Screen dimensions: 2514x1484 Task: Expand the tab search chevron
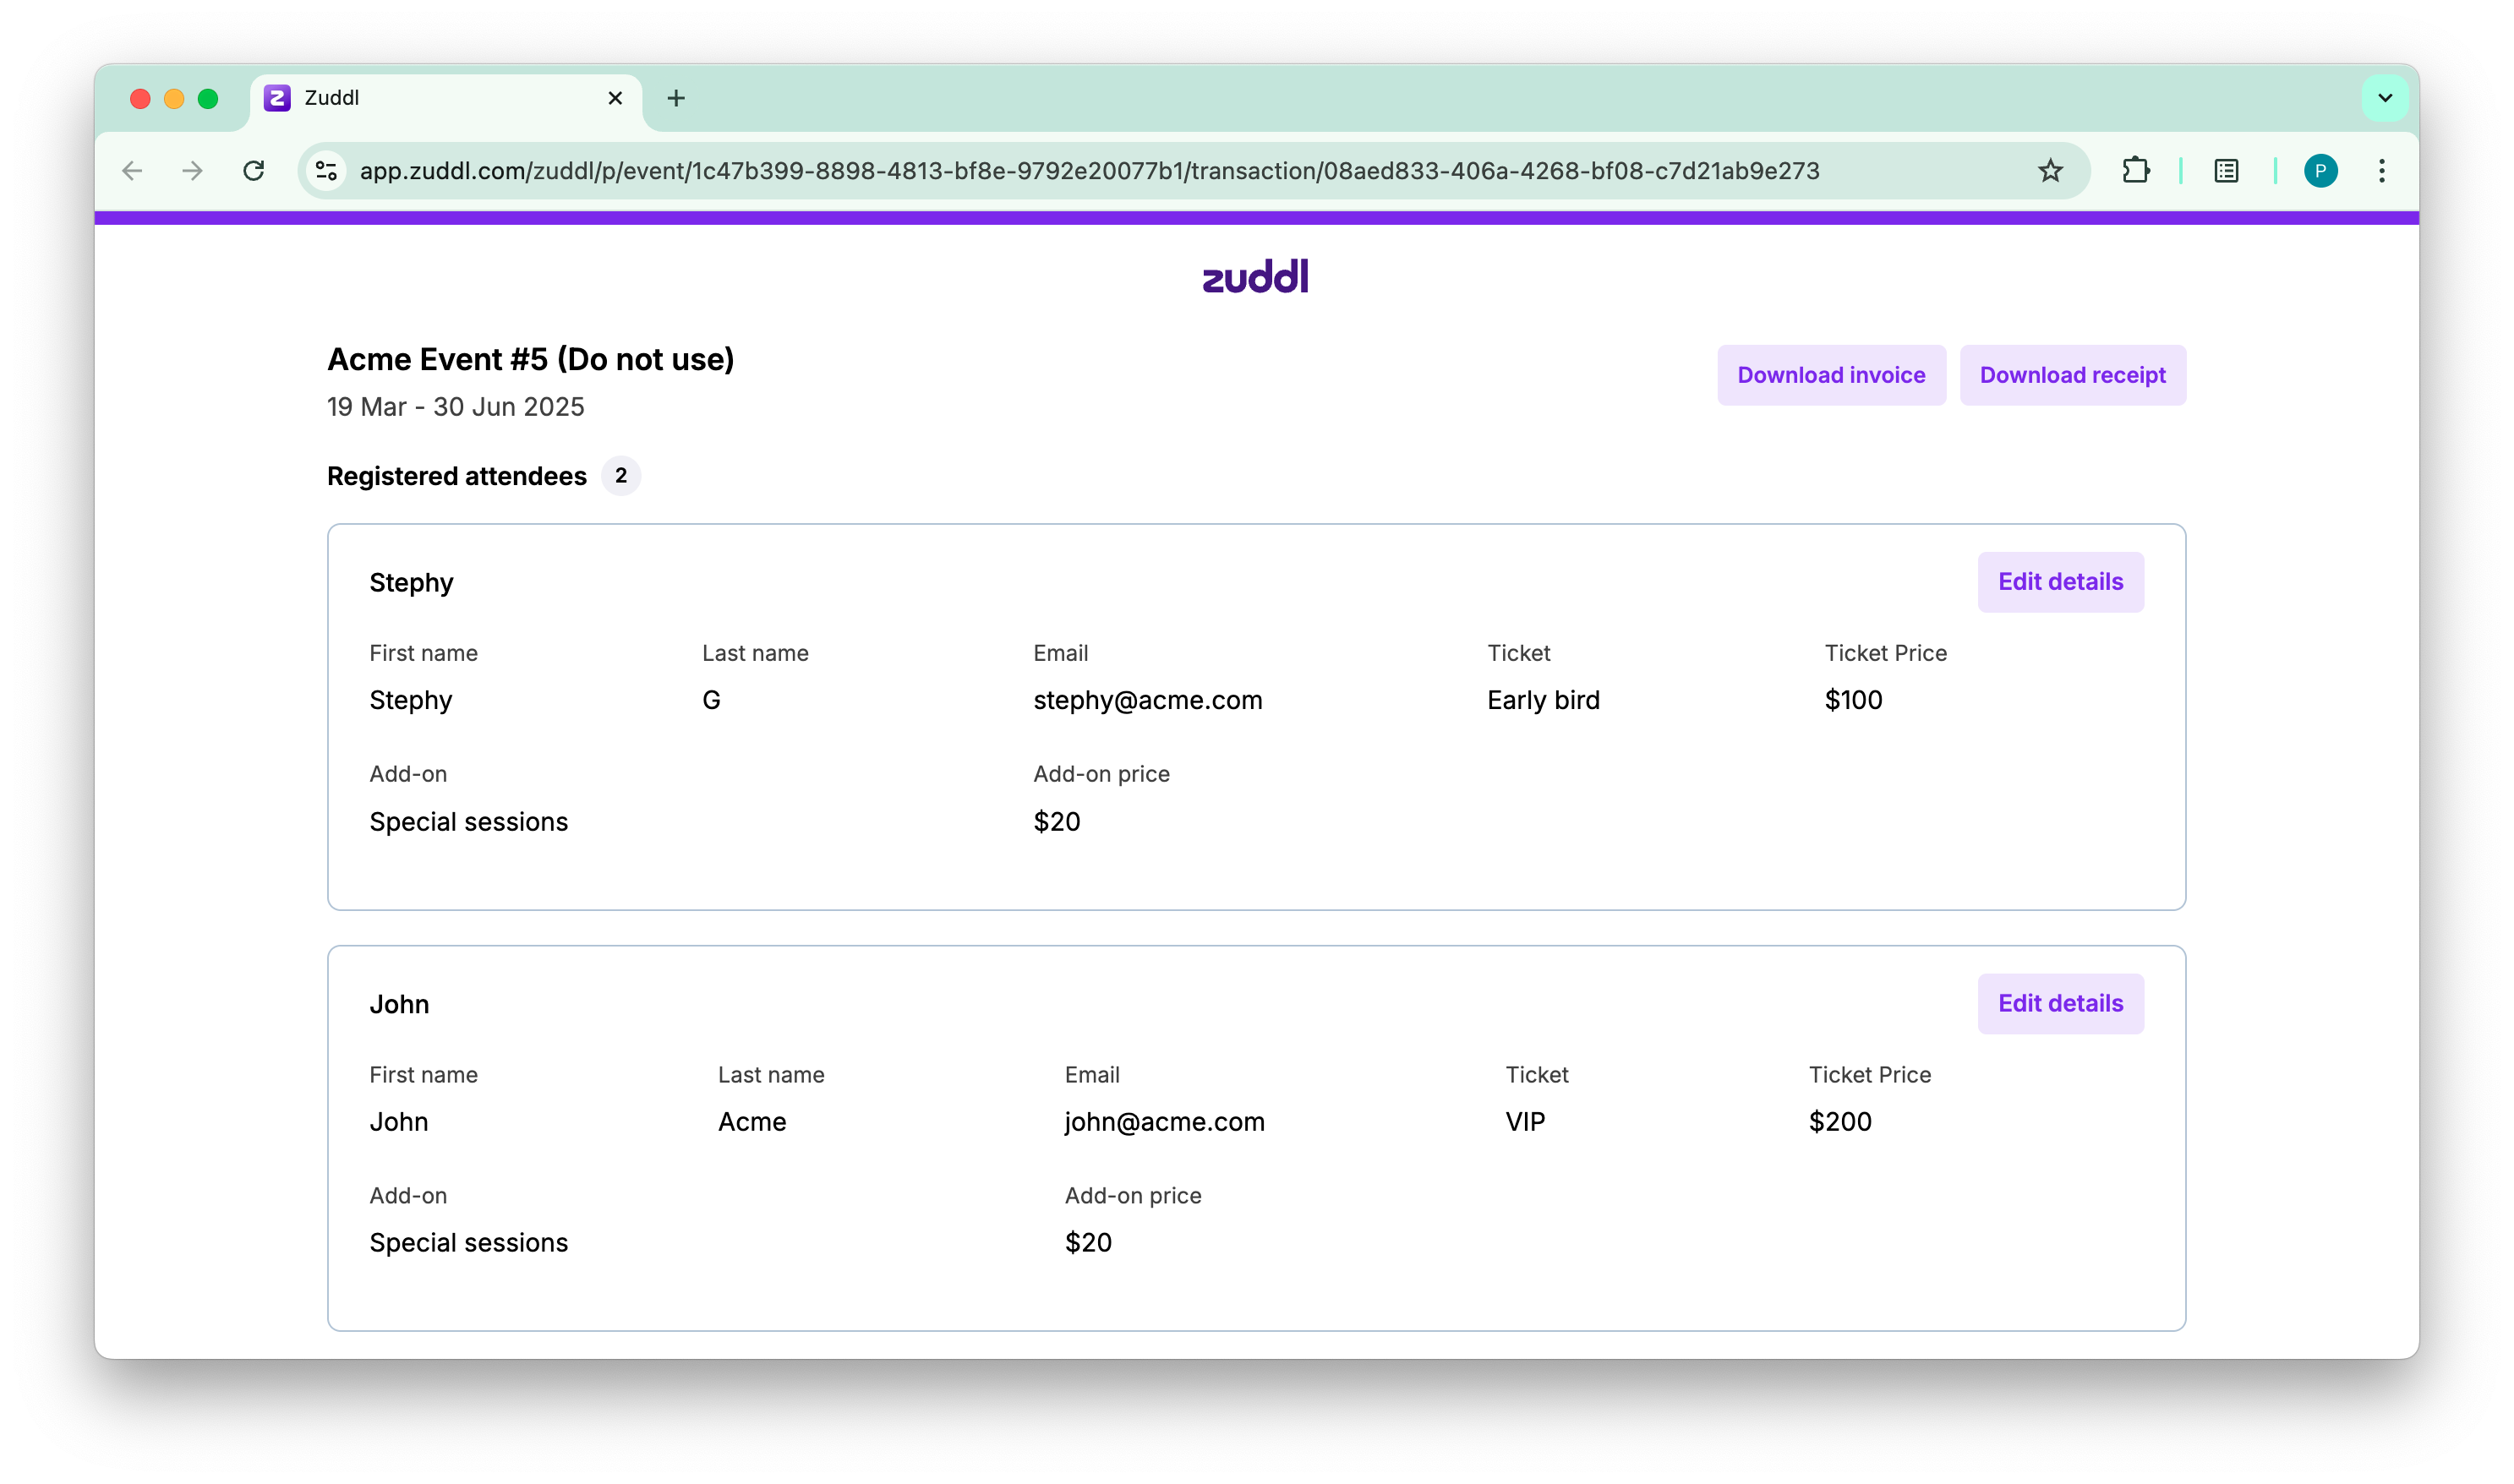(2385, 98)
